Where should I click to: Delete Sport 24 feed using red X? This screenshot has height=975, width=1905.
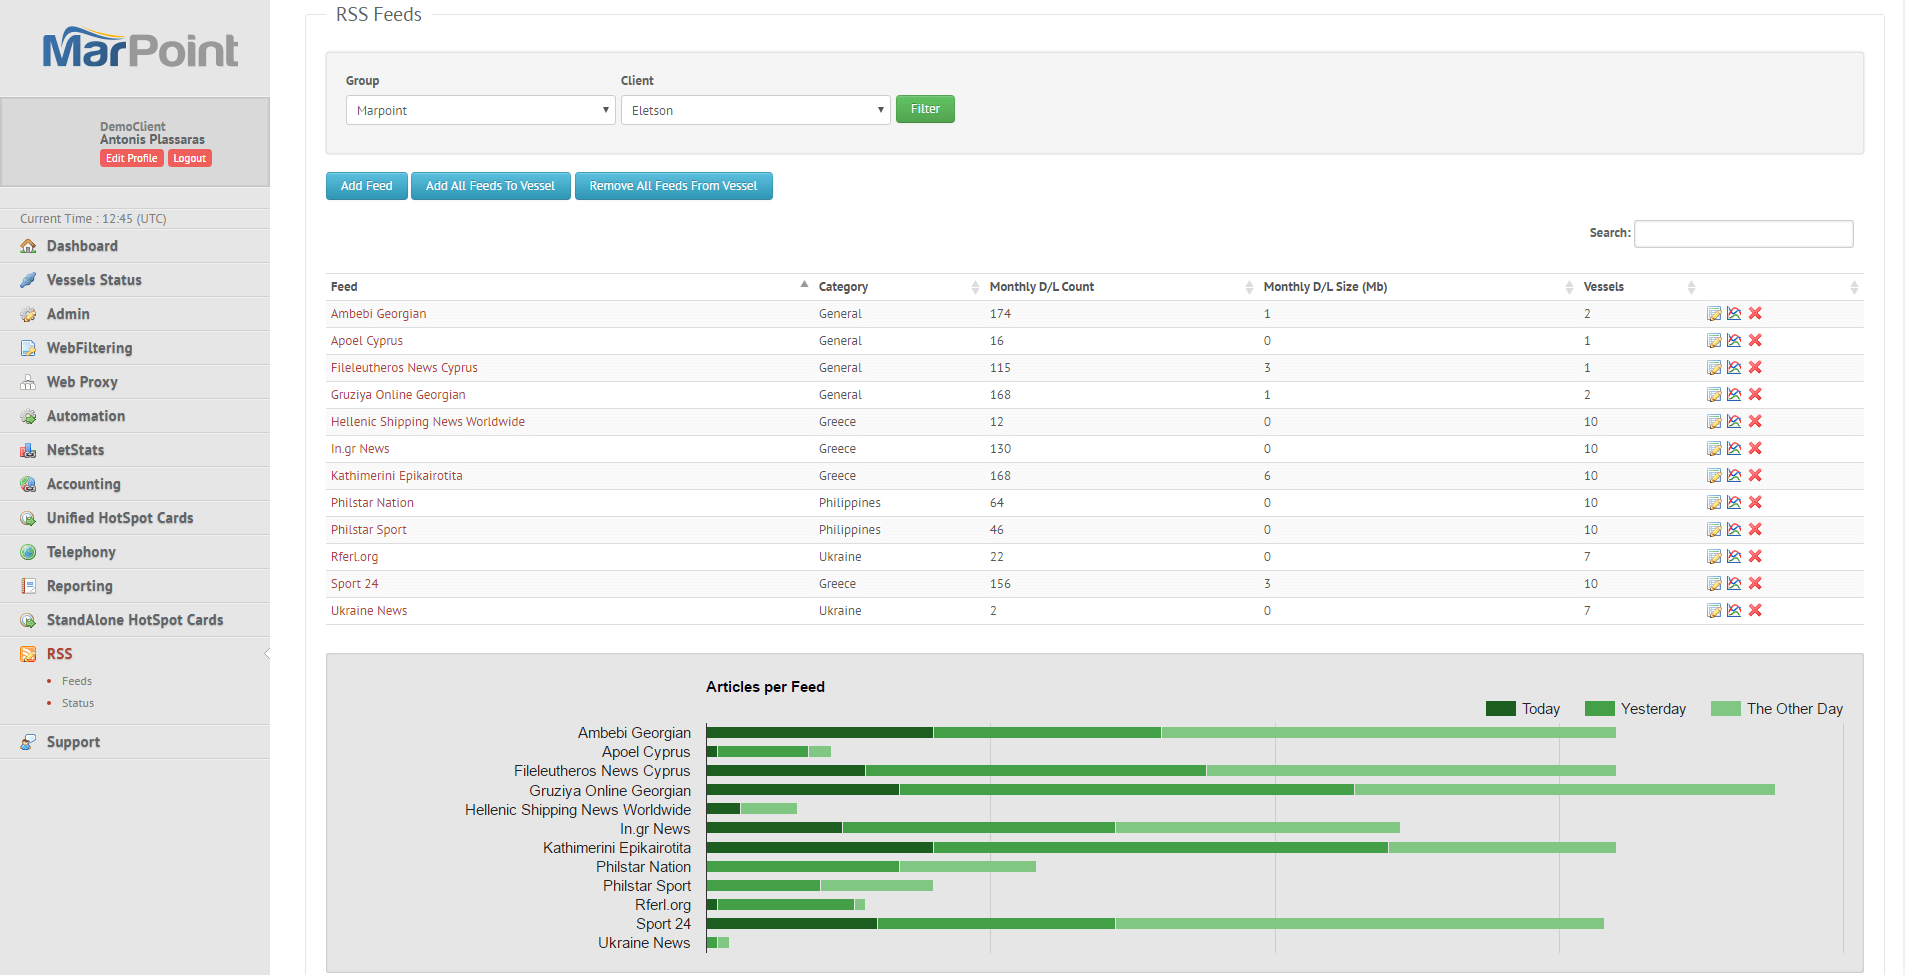click(1755, 584)
